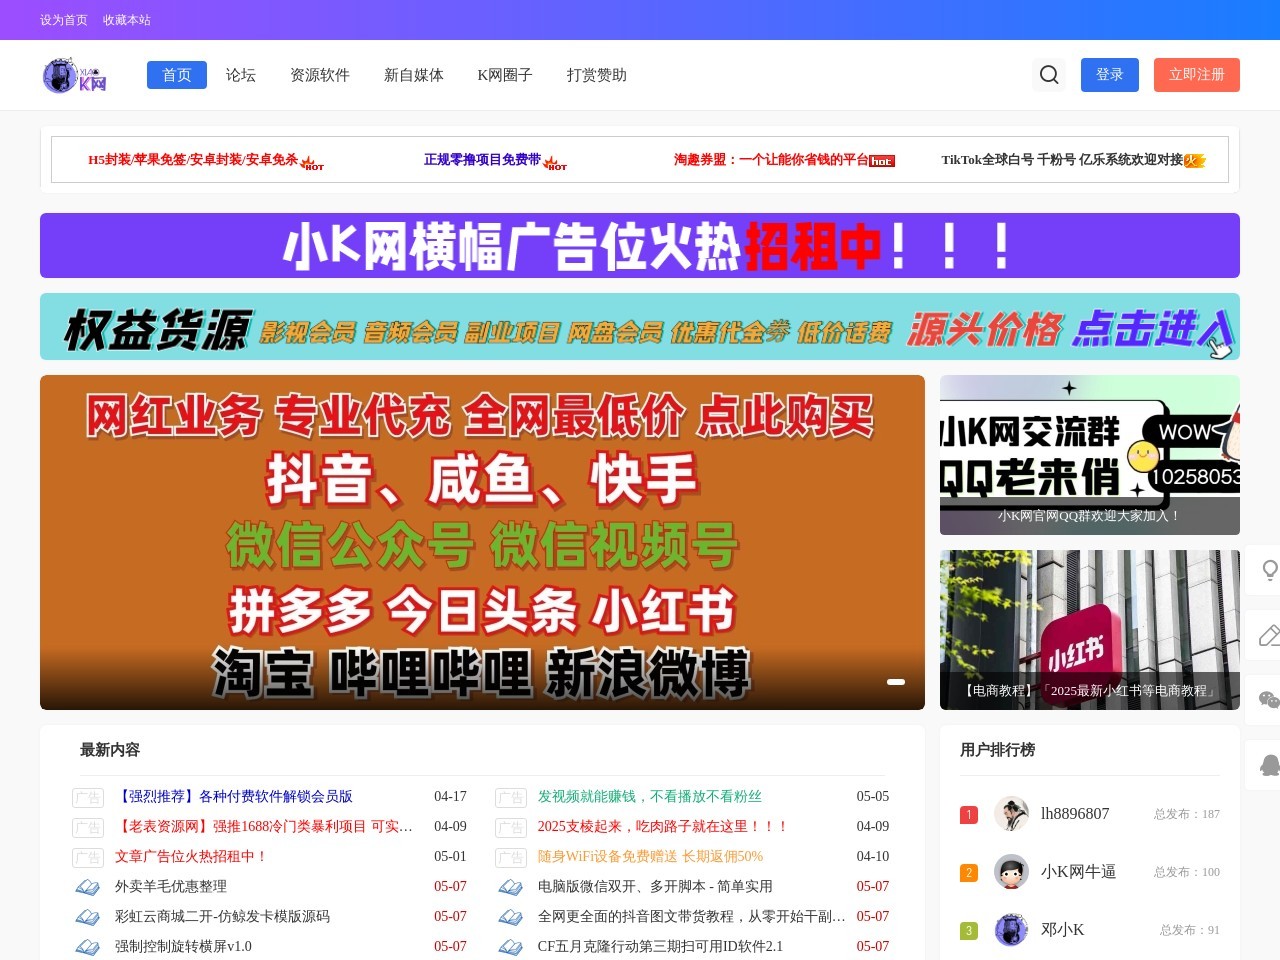Click avatar of user 邓小K
This screenshot has width=1280, height=960.
(1011, 930)
